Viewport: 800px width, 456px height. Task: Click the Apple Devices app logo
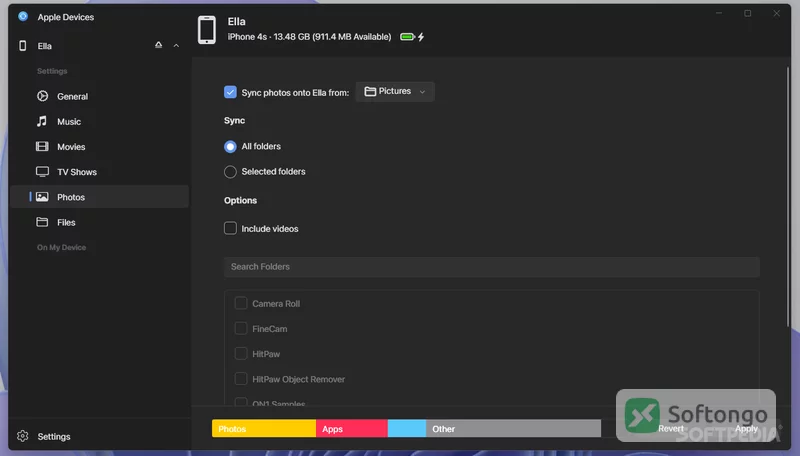click(23, 16)
